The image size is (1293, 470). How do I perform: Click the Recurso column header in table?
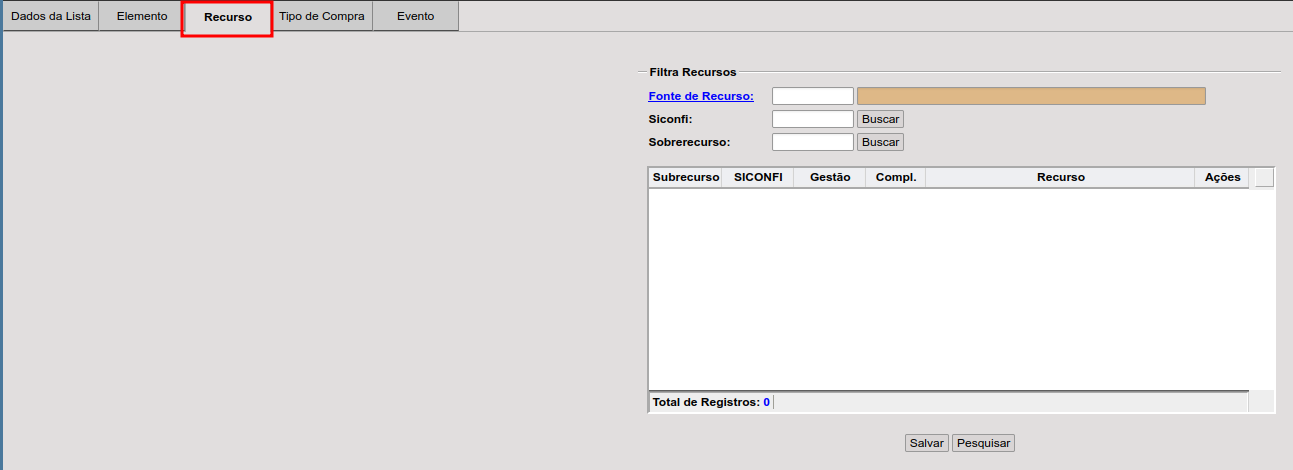point(1060,177)
